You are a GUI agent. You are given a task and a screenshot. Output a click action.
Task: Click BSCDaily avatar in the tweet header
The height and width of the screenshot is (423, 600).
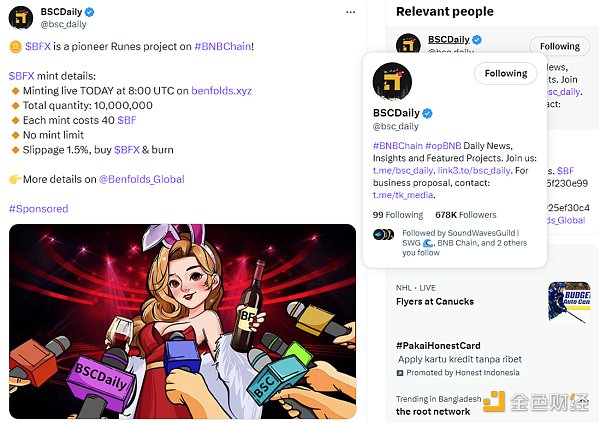20,17
